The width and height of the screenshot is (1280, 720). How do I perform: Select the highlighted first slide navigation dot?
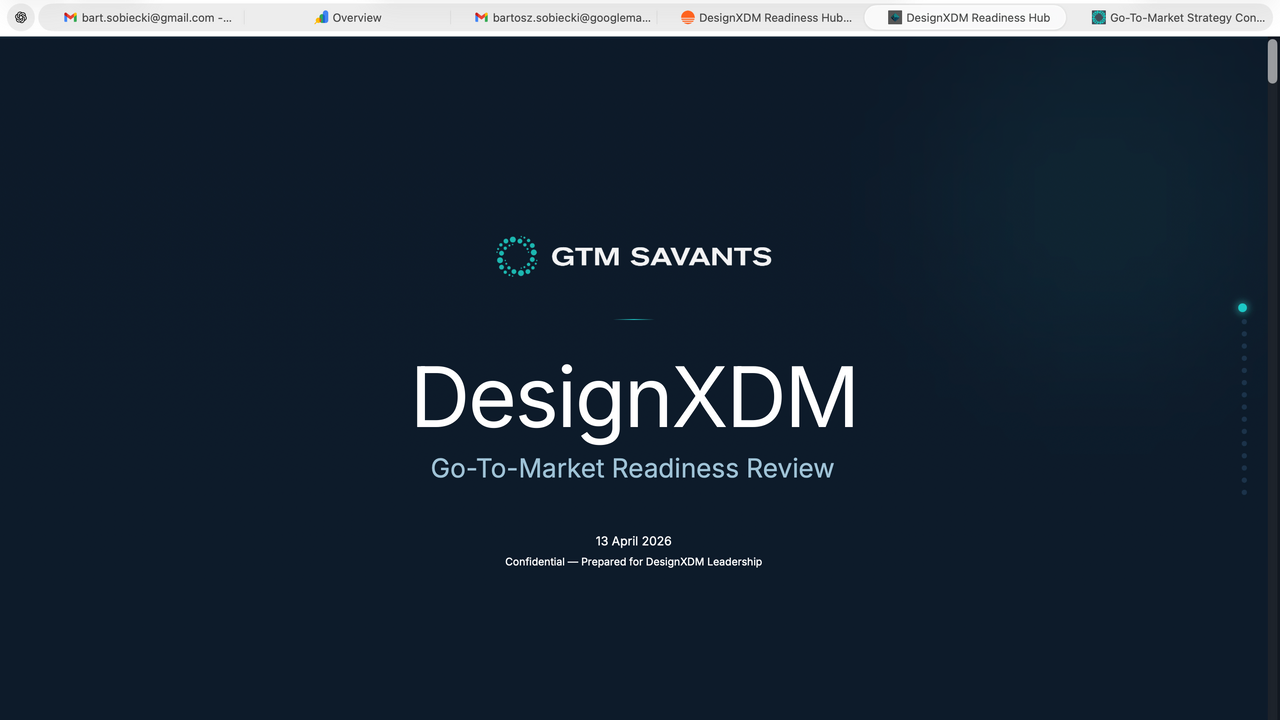coord(1243,308)
